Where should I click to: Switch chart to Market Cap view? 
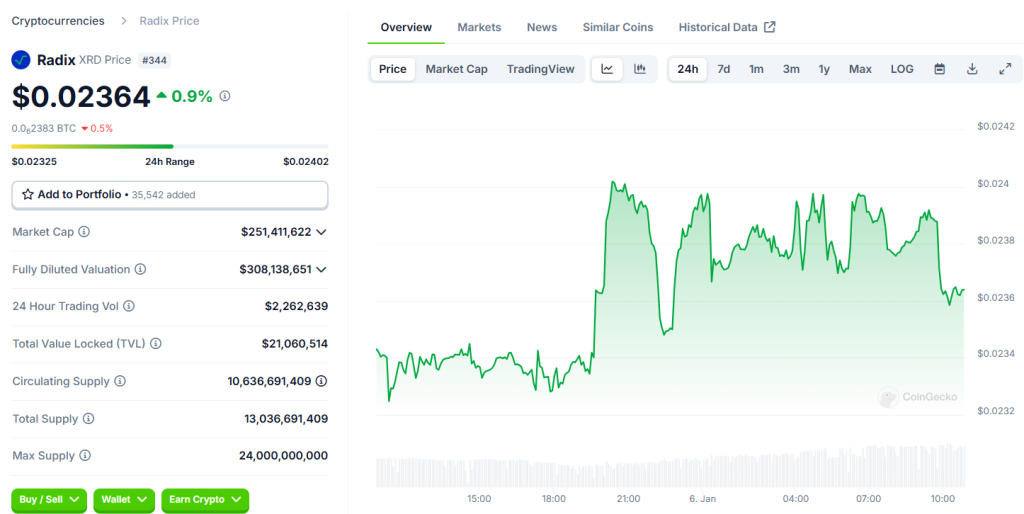[x=456, y=69]
